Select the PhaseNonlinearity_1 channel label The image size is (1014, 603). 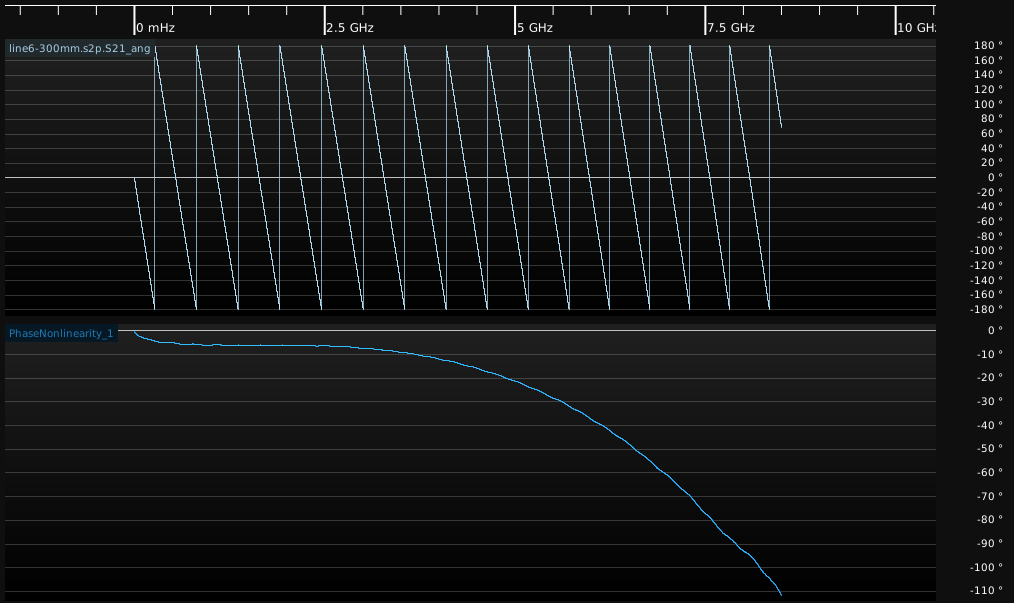tap(61, 333)
